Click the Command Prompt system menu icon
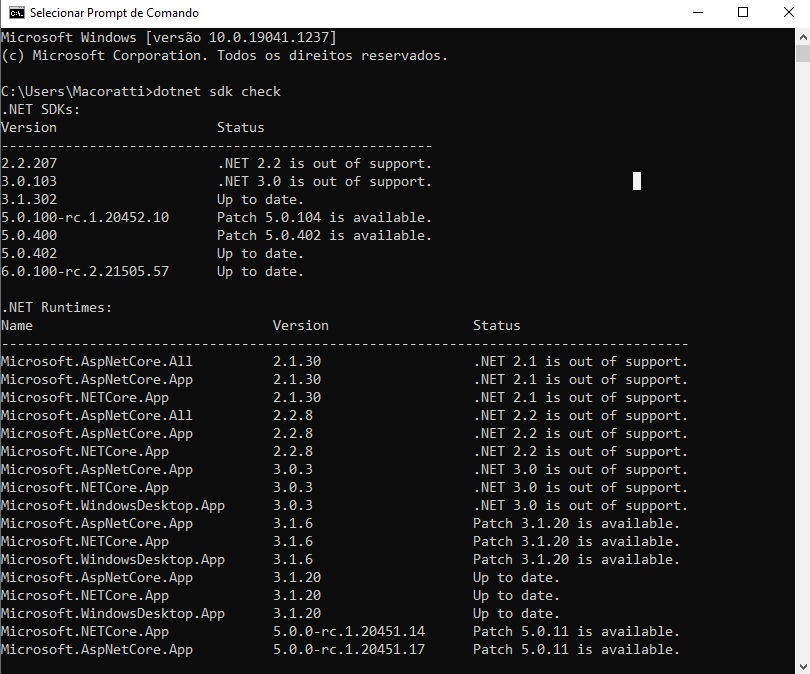Screen dimensions: 810x674 click(x=17, y=12)
